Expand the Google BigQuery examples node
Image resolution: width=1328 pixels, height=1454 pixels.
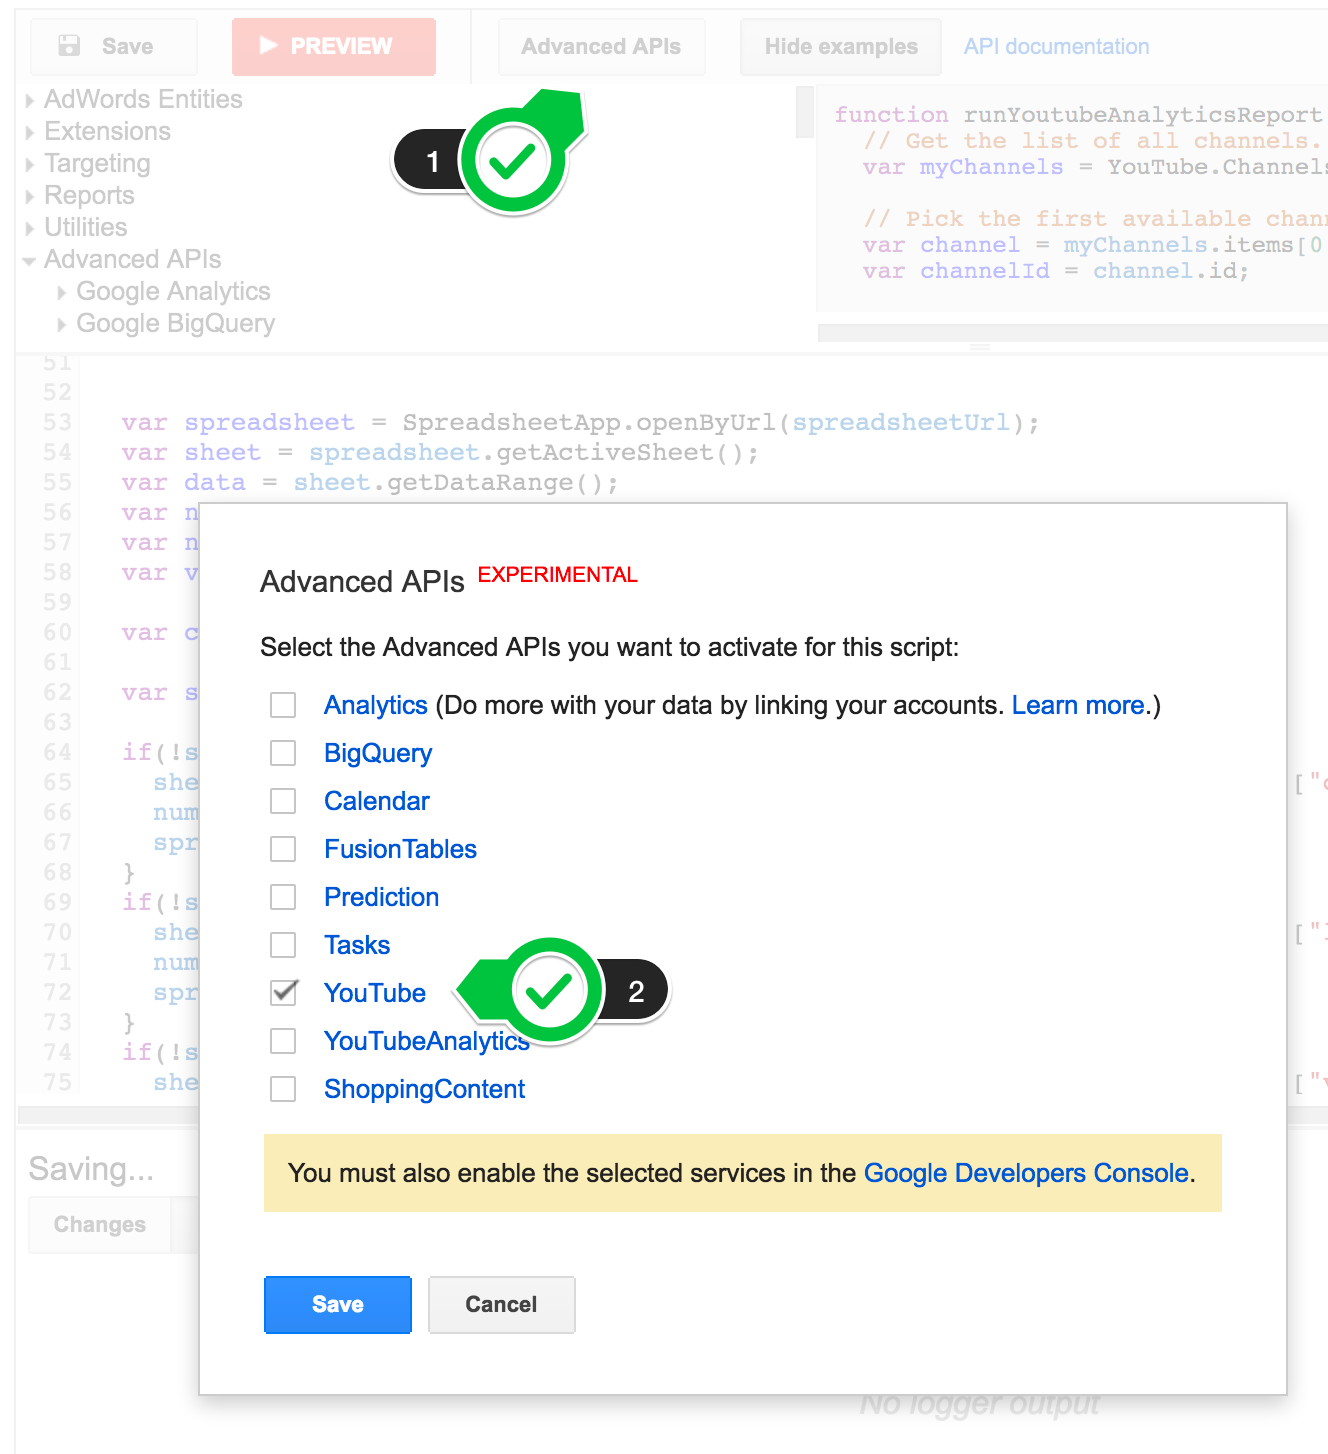pos(62,324)
